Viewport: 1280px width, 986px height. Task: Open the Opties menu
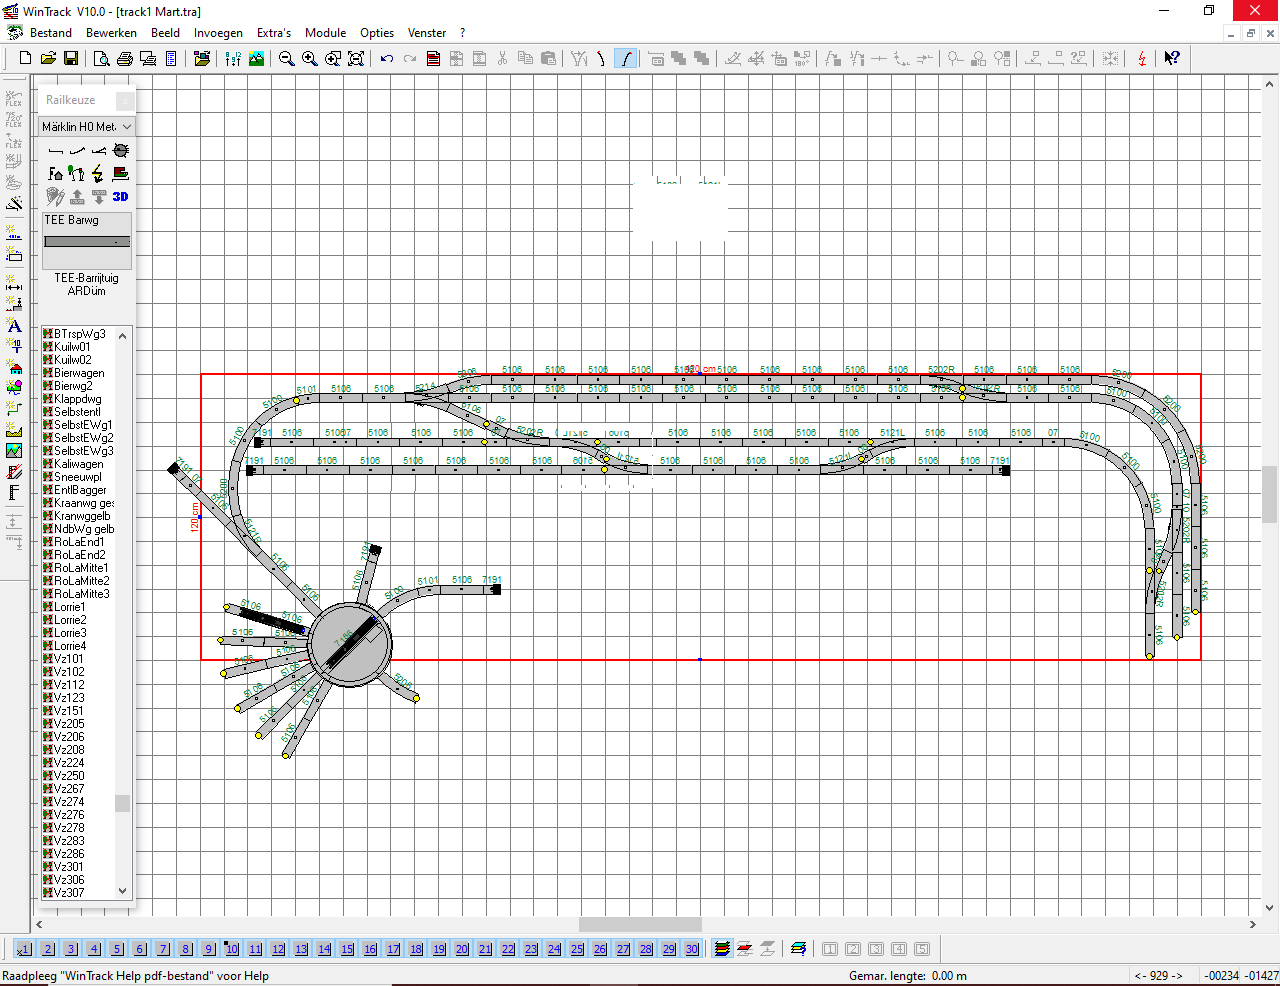click(377, 33)
